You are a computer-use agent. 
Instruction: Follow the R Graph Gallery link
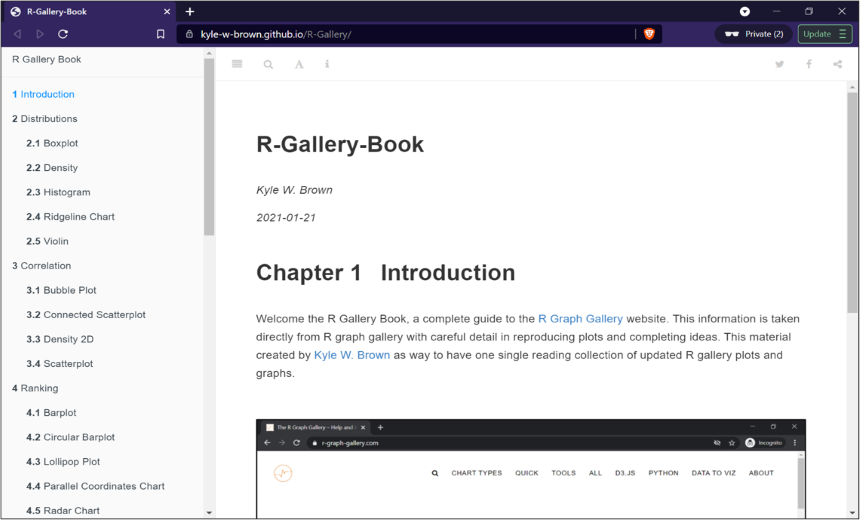580,319
